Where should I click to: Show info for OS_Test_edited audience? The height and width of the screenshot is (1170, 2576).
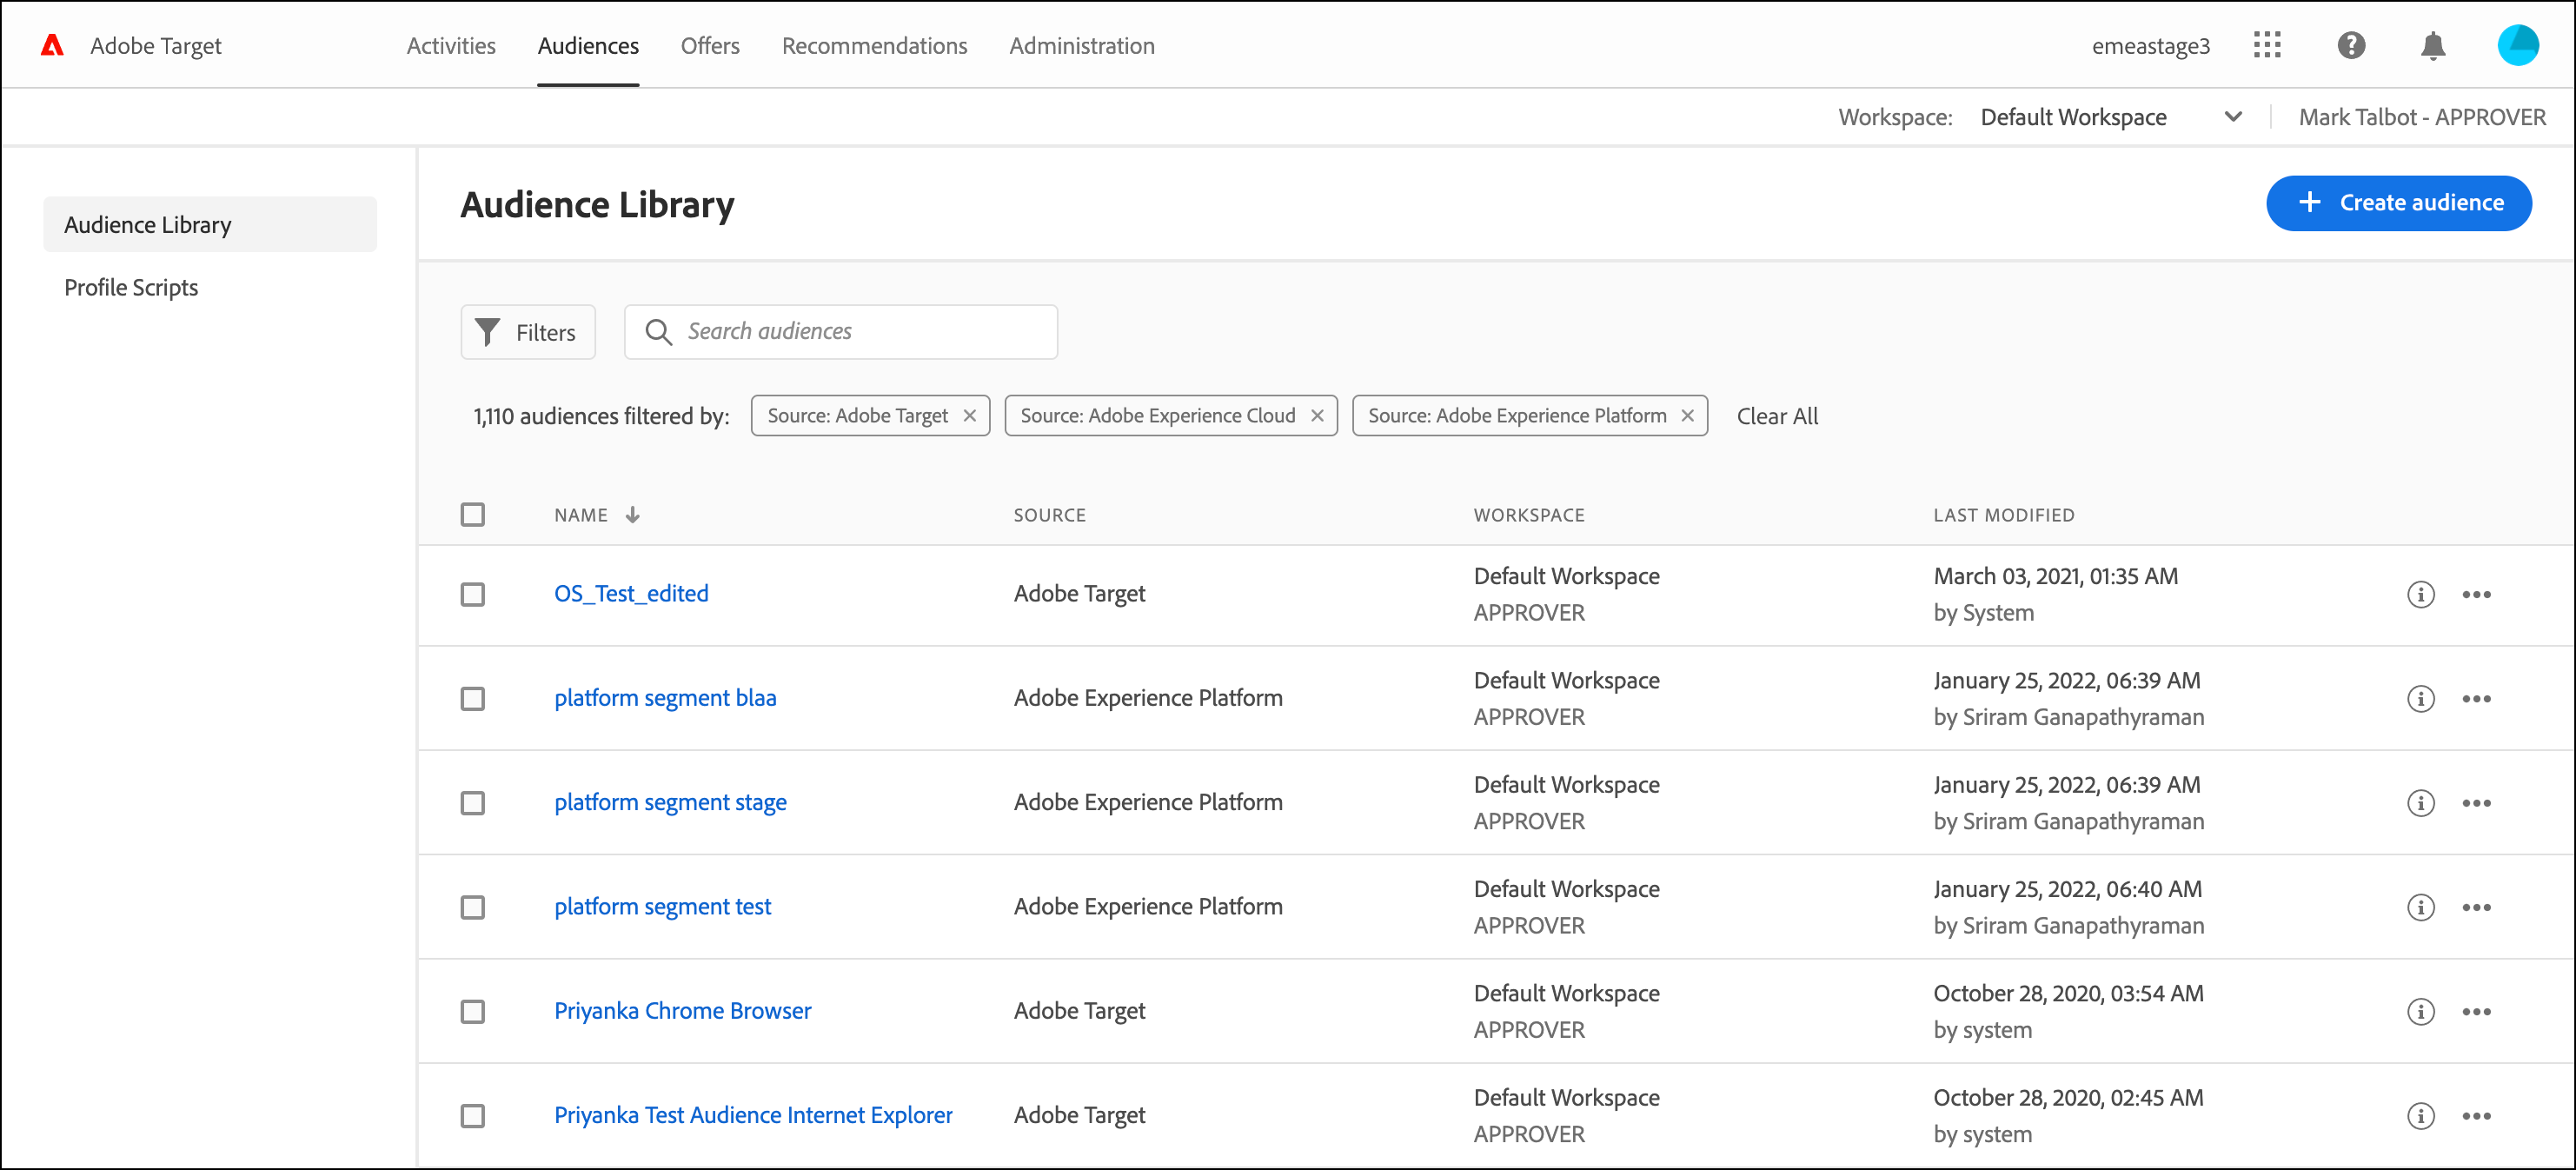click(2420, 594)
